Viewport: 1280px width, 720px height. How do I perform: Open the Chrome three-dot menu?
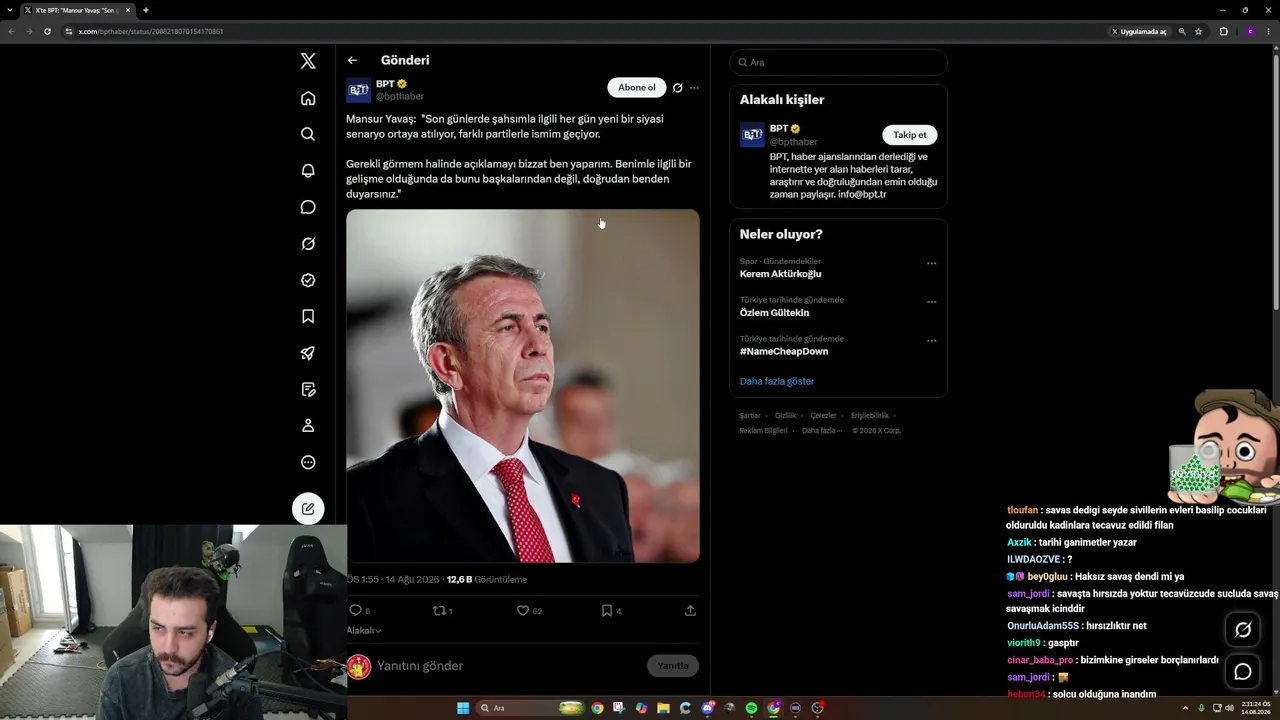point(1268,31)
